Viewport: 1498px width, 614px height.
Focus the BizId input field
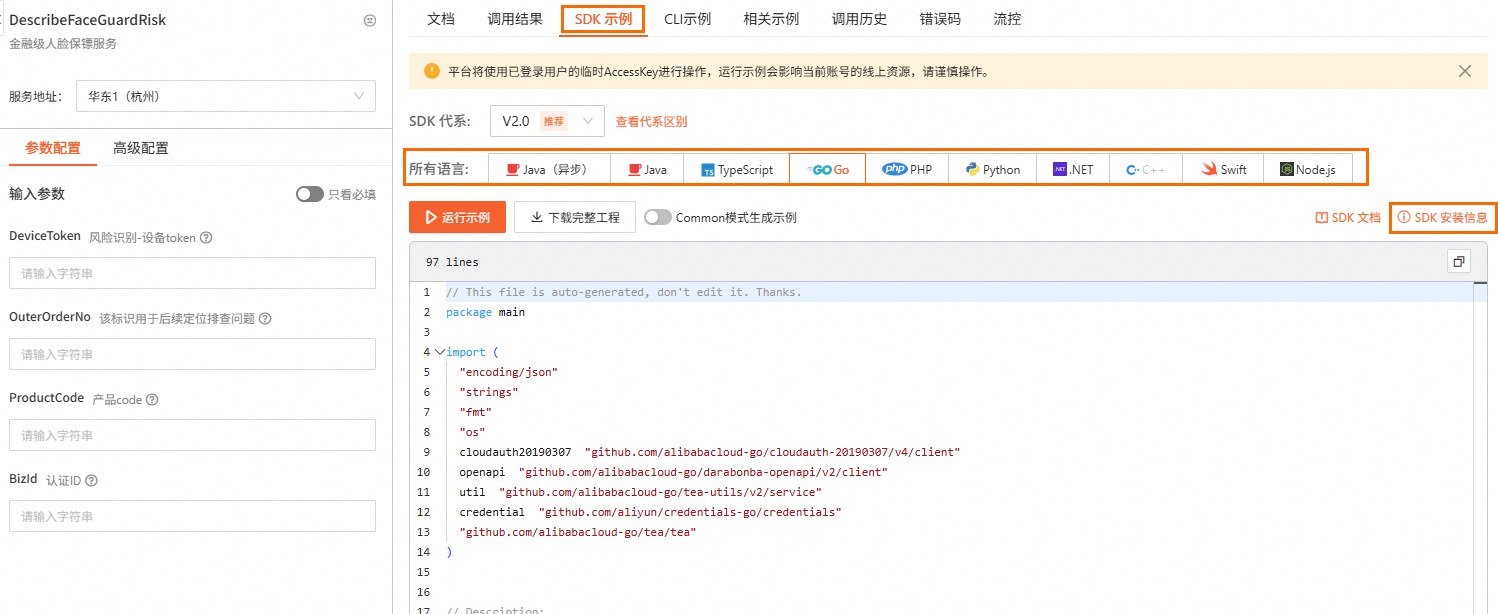[x=192, y=516]
